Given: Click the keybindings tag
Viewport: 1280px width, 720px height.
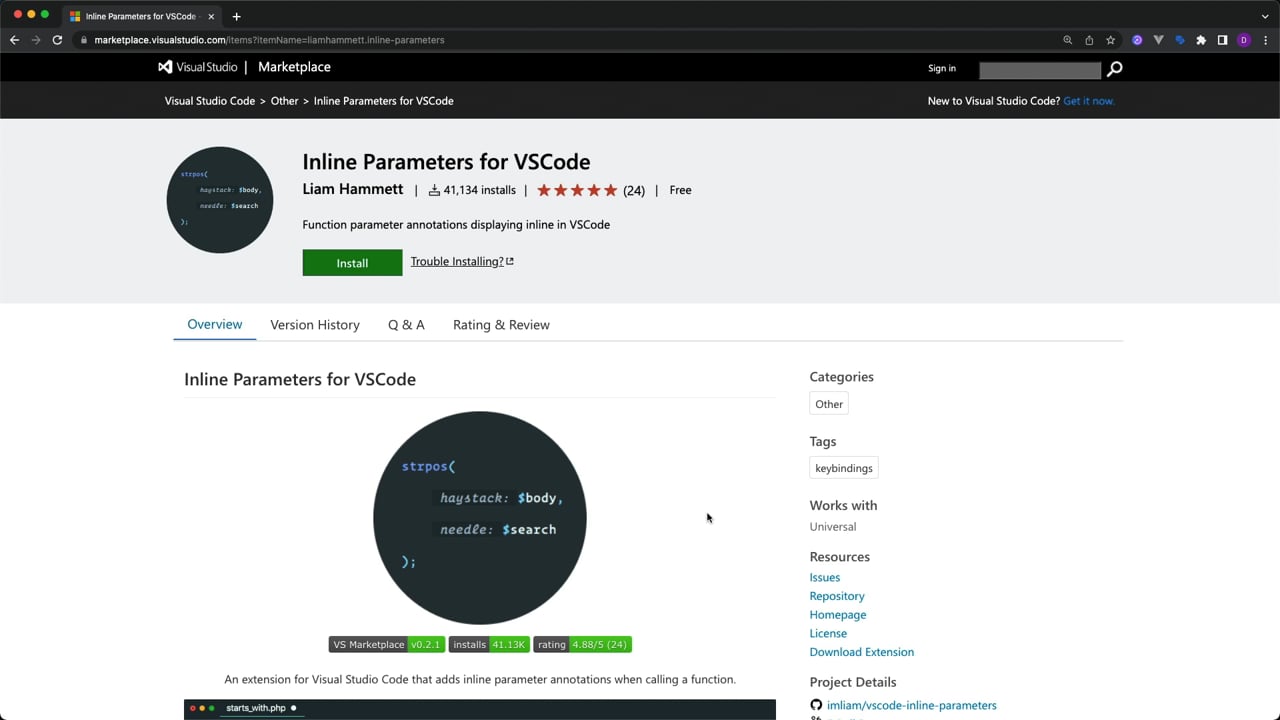Looking at the screenshot, I should (x=844, y=468).
